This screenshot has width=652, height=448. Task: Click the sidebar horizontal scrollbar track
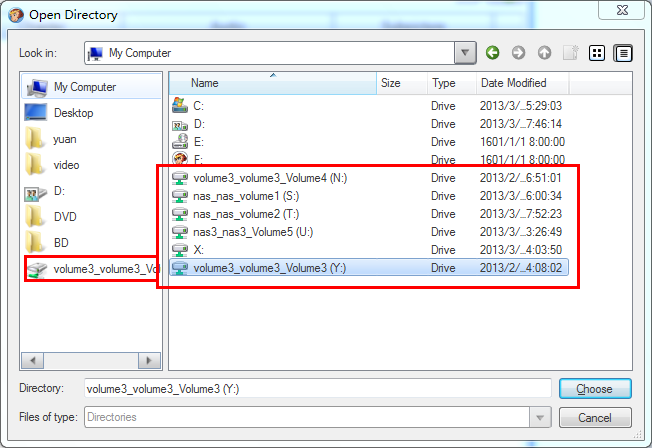(91, 360)
